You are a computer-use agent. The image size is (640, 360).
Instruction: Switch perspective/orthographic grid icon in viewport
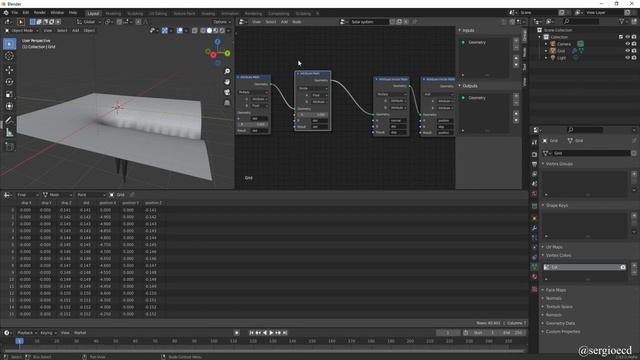(x=227, y=102)
